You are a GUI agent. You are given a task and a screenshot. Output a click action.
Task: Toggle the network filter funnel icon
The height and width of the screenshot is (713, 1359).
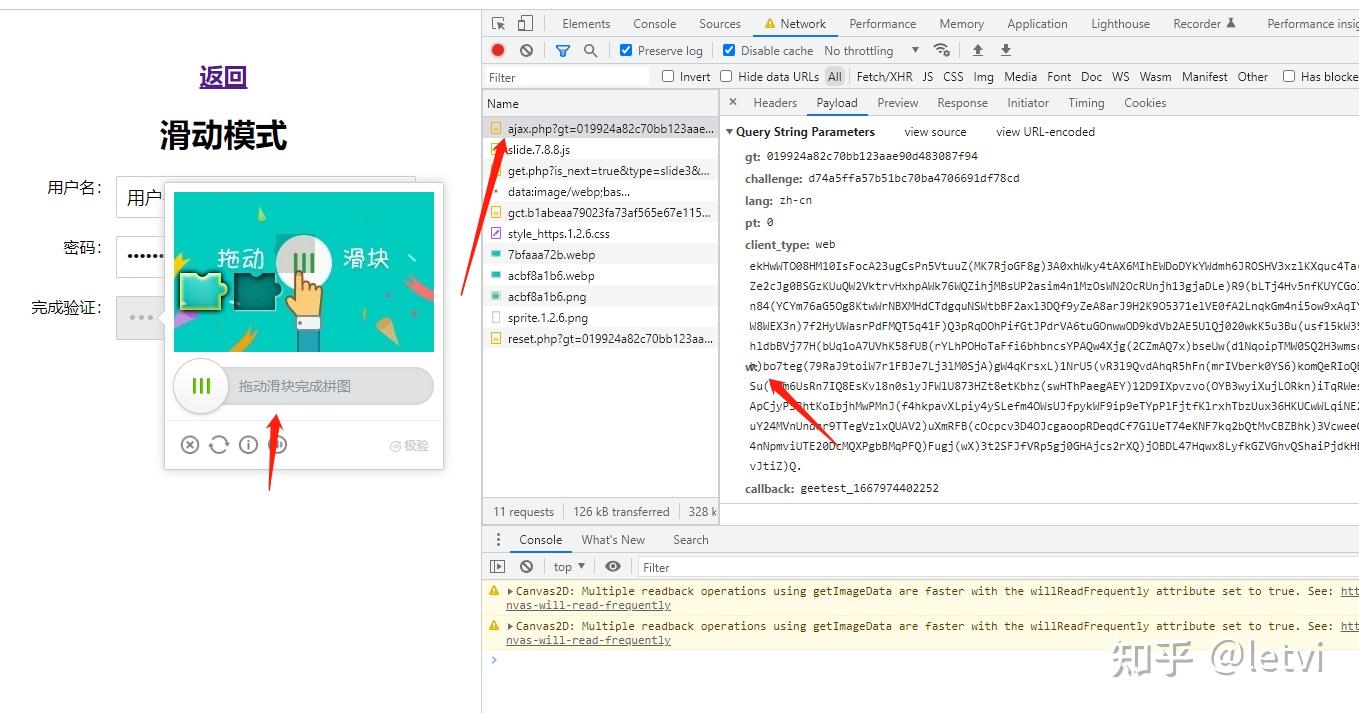pyautogui.click(x=563, y=50)
